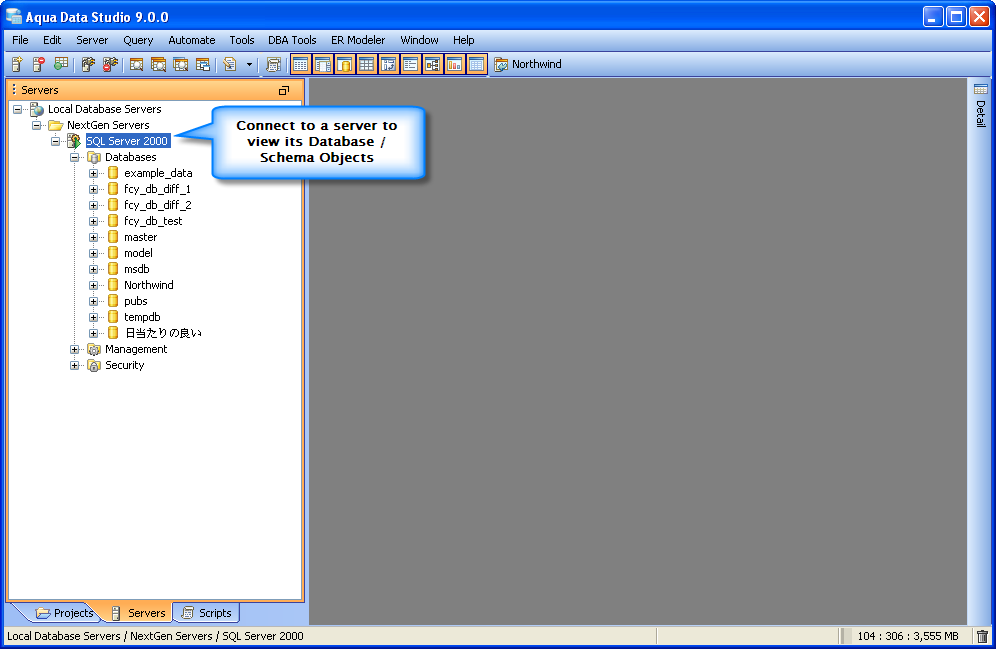The image size is (996, 649).
Task: Expand the Management folder
Action: click(74, 349)
